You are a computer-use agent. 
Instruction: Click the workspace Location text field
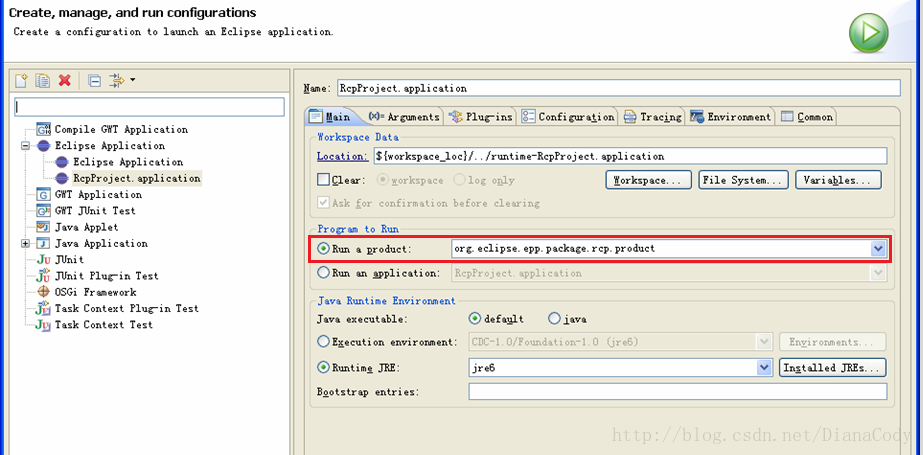(630, 156)
